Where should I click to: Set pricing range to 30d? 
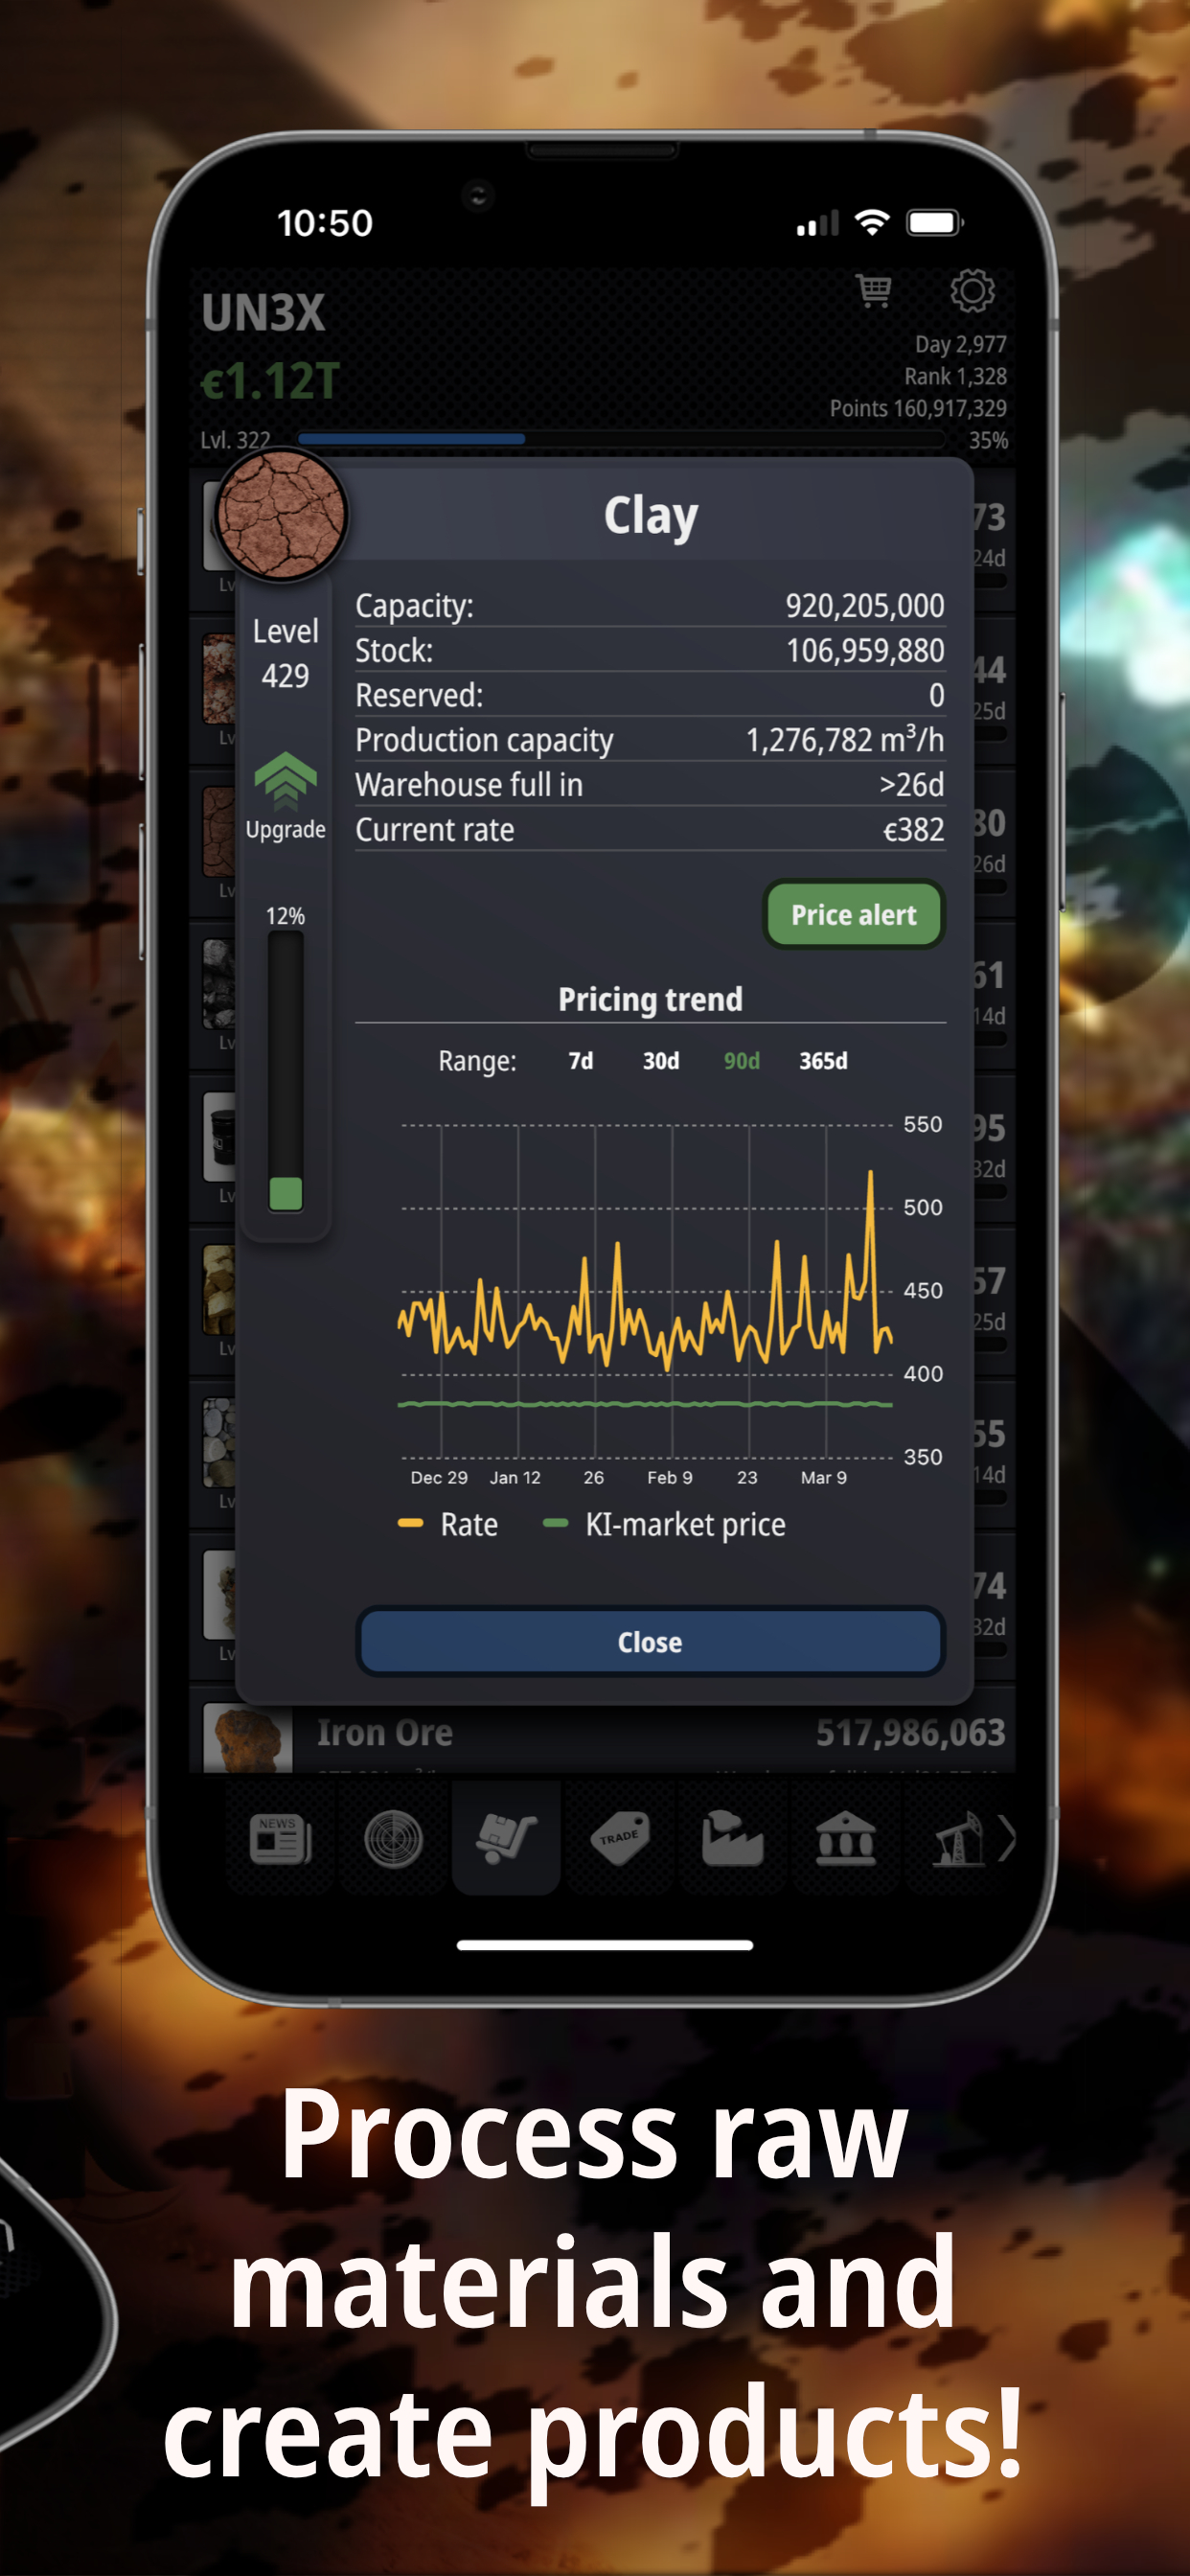tap(660, 1061)
